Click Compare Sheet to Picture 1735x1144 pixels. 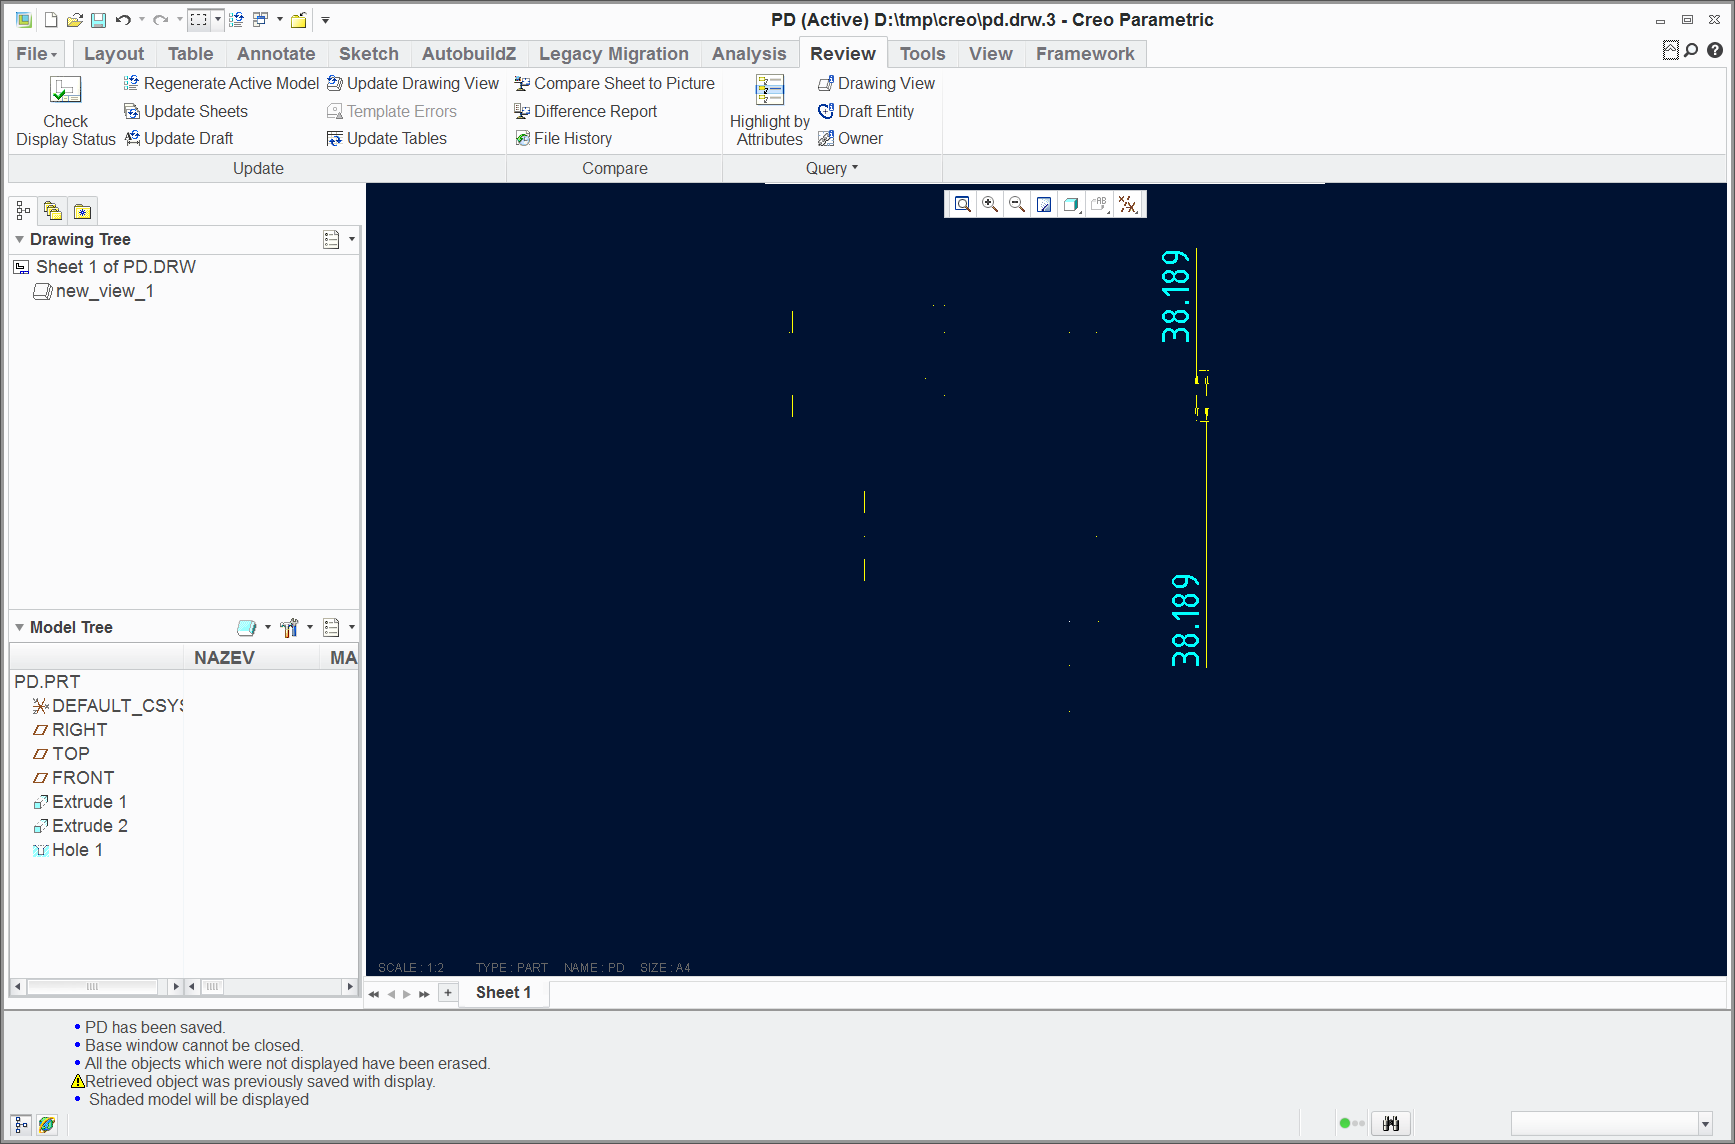coord(614,83)
